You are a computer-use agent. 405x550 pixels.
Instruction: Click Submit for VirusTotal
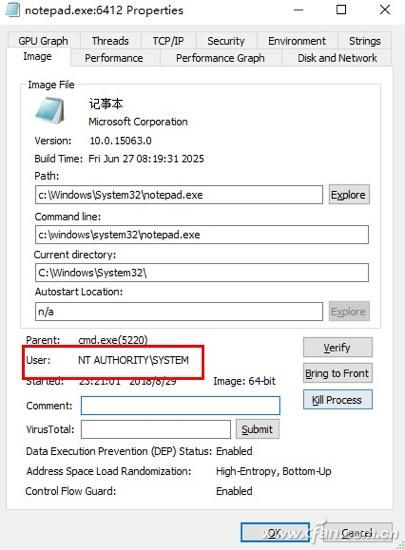click(257, 429)
